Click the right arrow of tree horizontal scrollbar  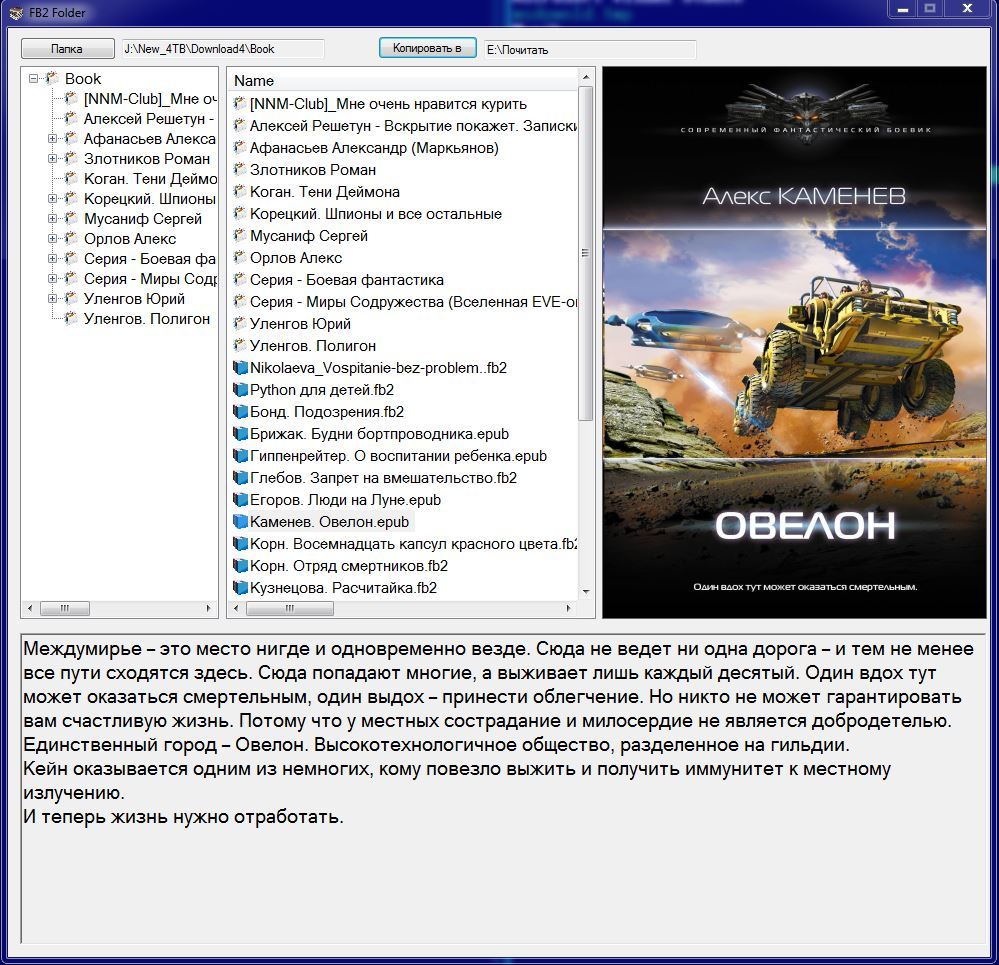[x=210, y=608]
